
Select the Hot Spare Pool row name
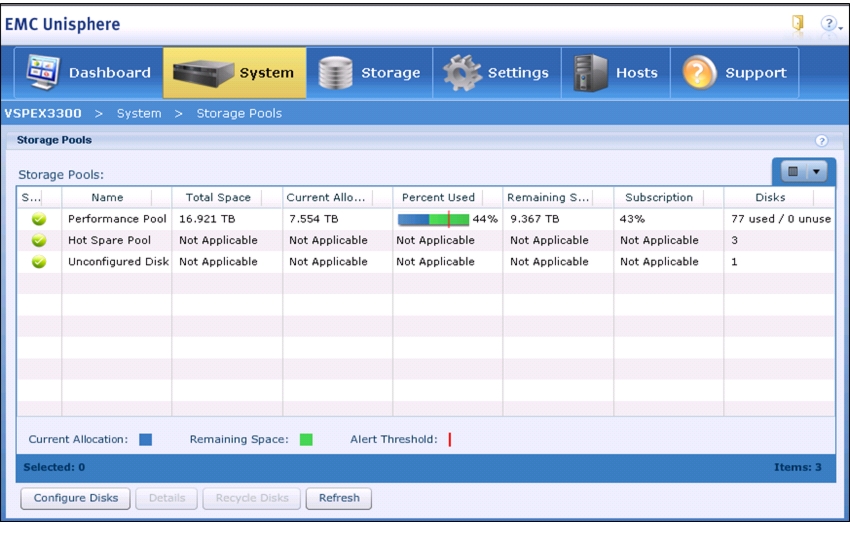(110, 240)
